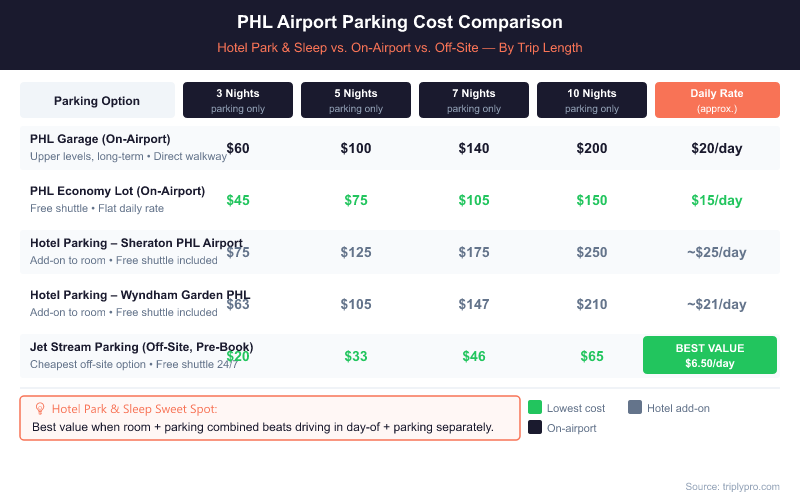Click the $15/day Economy Lot daily rate
Image resolution: width=800 pixels, height=500 pixels.
pyautogui.click(x=716, y=200)
